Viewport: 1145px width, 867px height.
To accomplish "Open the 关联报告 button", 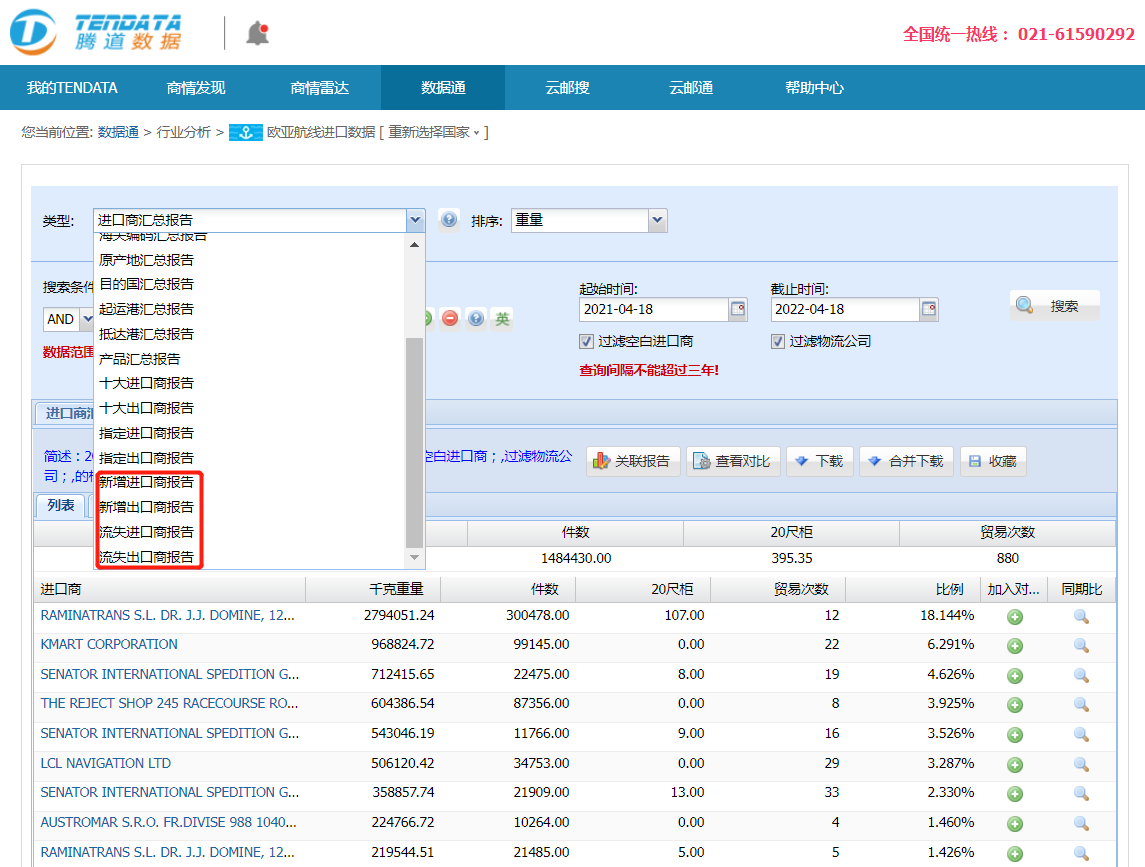I will click(633, 461).
